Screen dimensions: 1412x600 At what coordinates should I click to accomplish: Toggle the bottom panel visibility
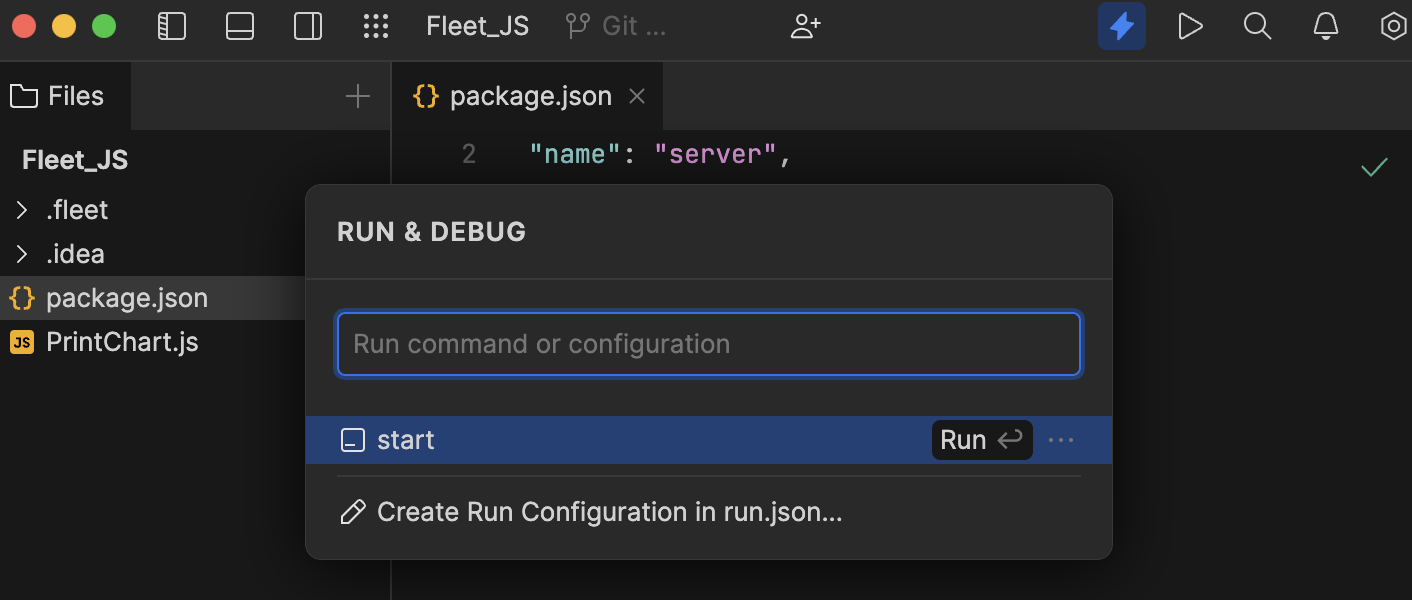tap(240, 26)
